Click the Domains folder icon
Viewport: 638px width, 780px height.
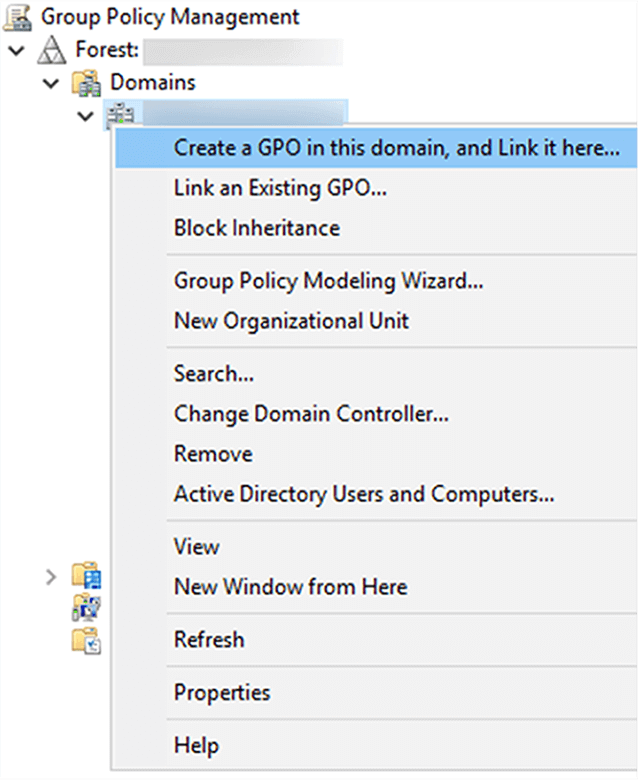click(87, 83)
